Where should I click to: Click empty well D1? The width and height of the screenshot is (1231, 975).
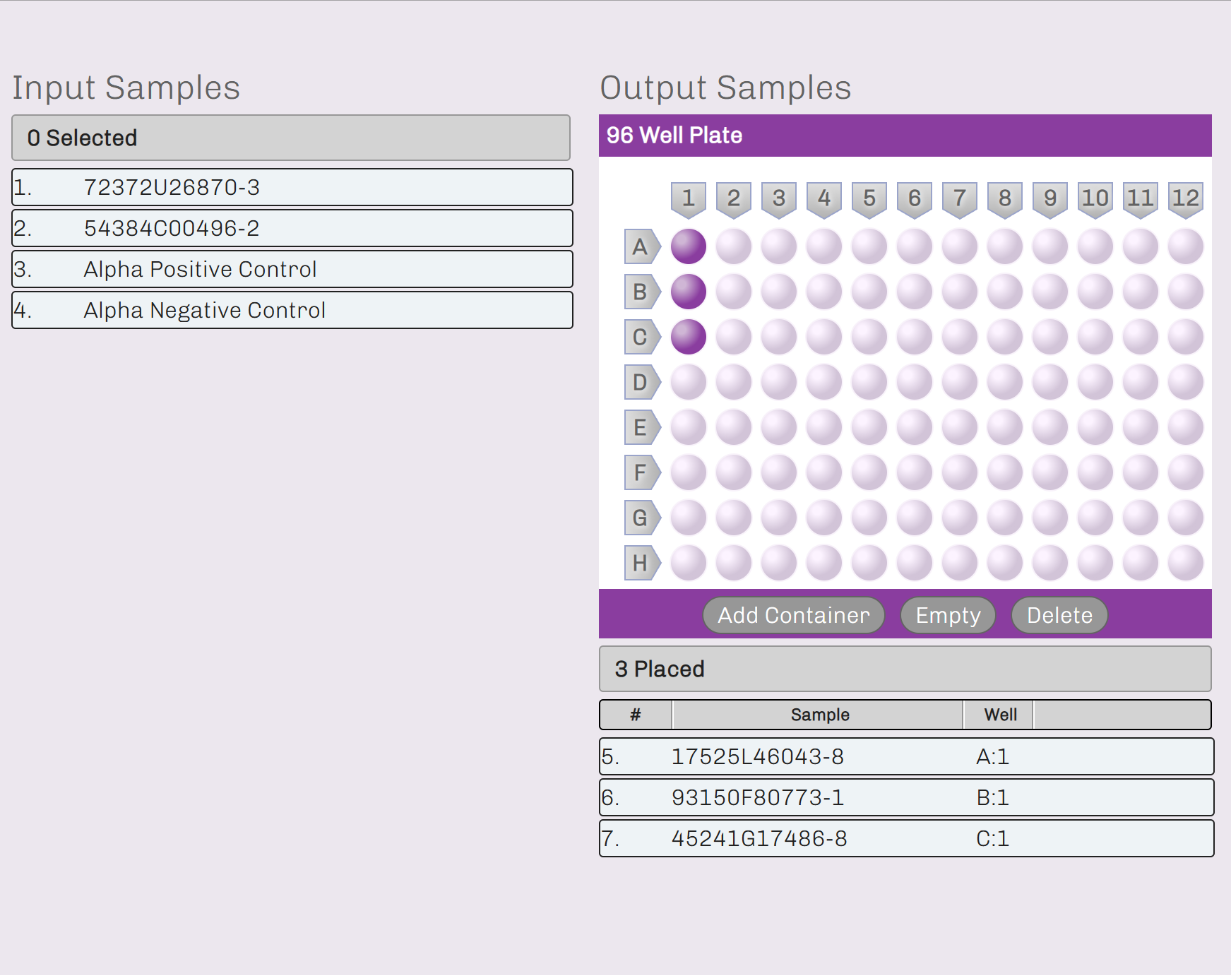[688, 382]
